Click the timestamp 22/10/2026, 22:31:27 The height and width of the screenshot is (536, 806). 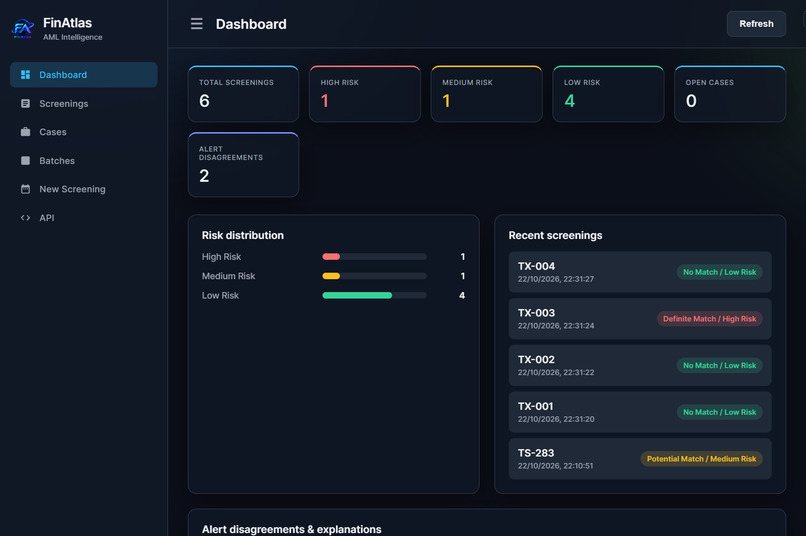pyautogui.click(x=556, y=279)
